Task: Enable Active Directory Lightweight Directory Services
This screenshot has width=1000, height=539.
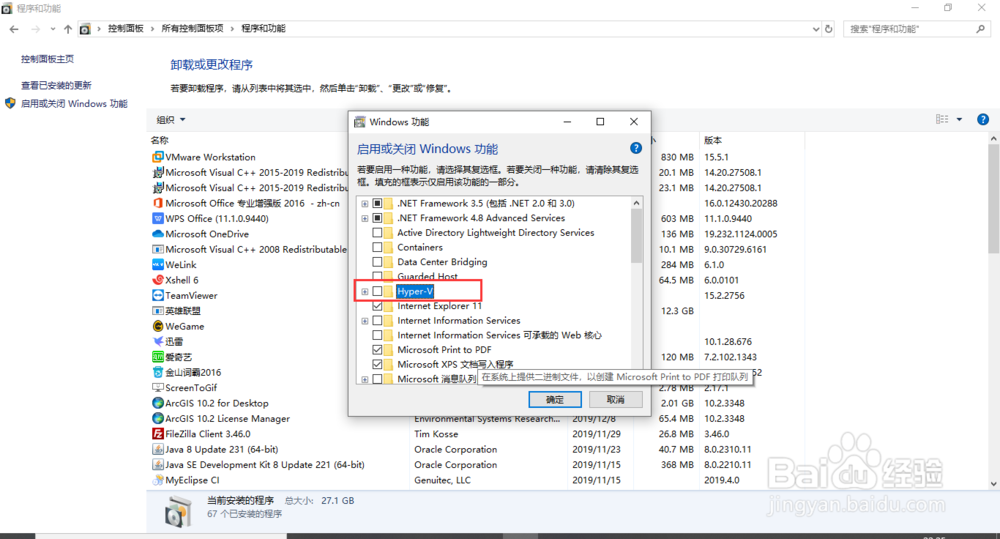Action: [378, 233]
